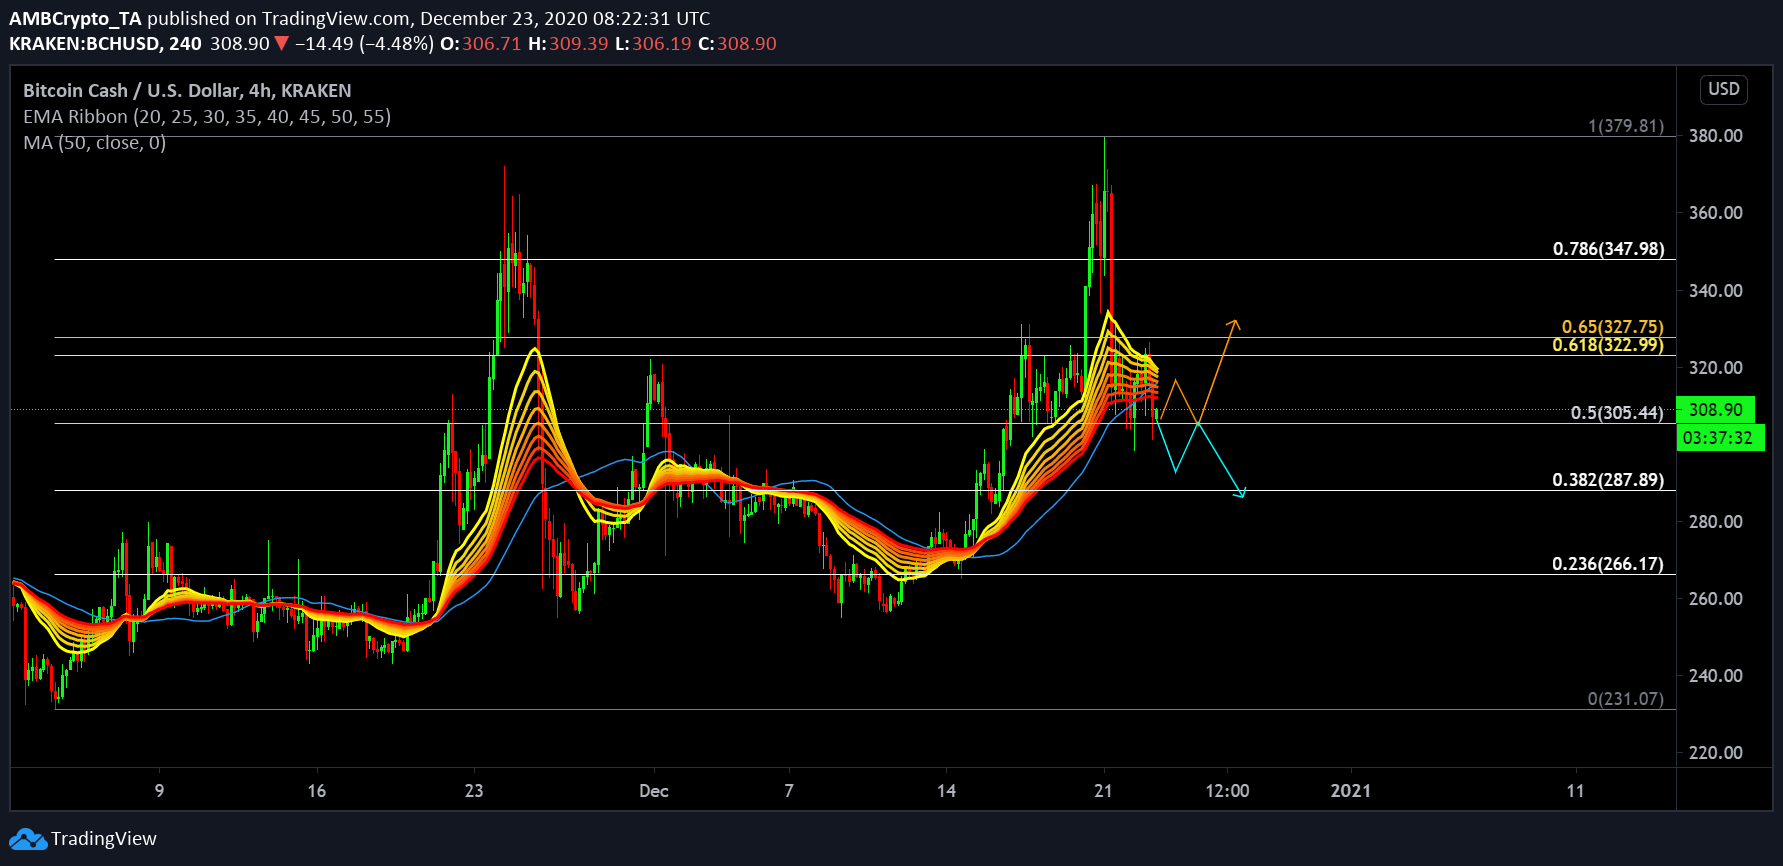Click the current price tag 308.90
Screen dimensions: 1783x866
pyautogui.click(x=1716, y=410)
